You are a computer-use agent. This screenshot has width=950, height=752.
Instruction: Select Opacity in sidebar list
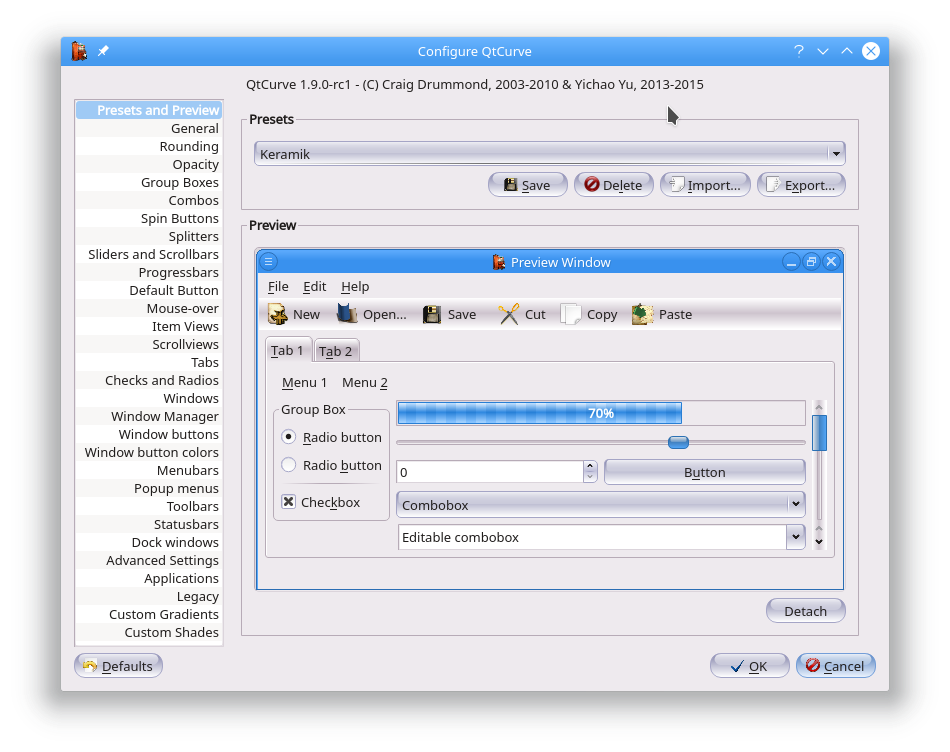pos(149,164)
